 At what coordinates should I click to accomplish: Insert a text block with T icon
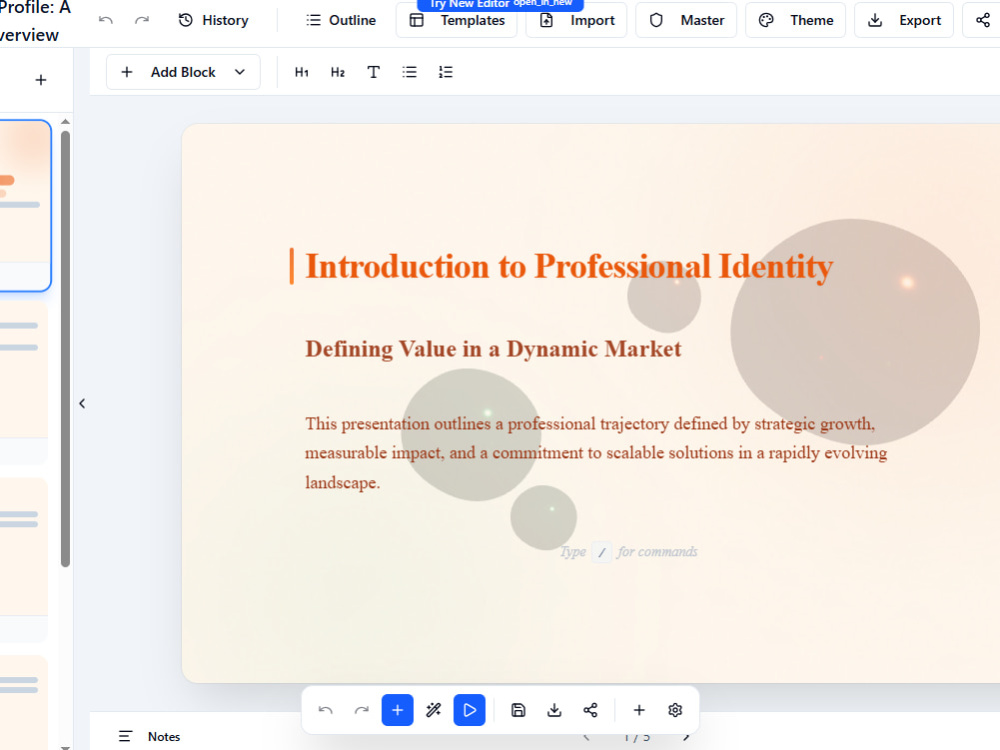tap(374, 72)
